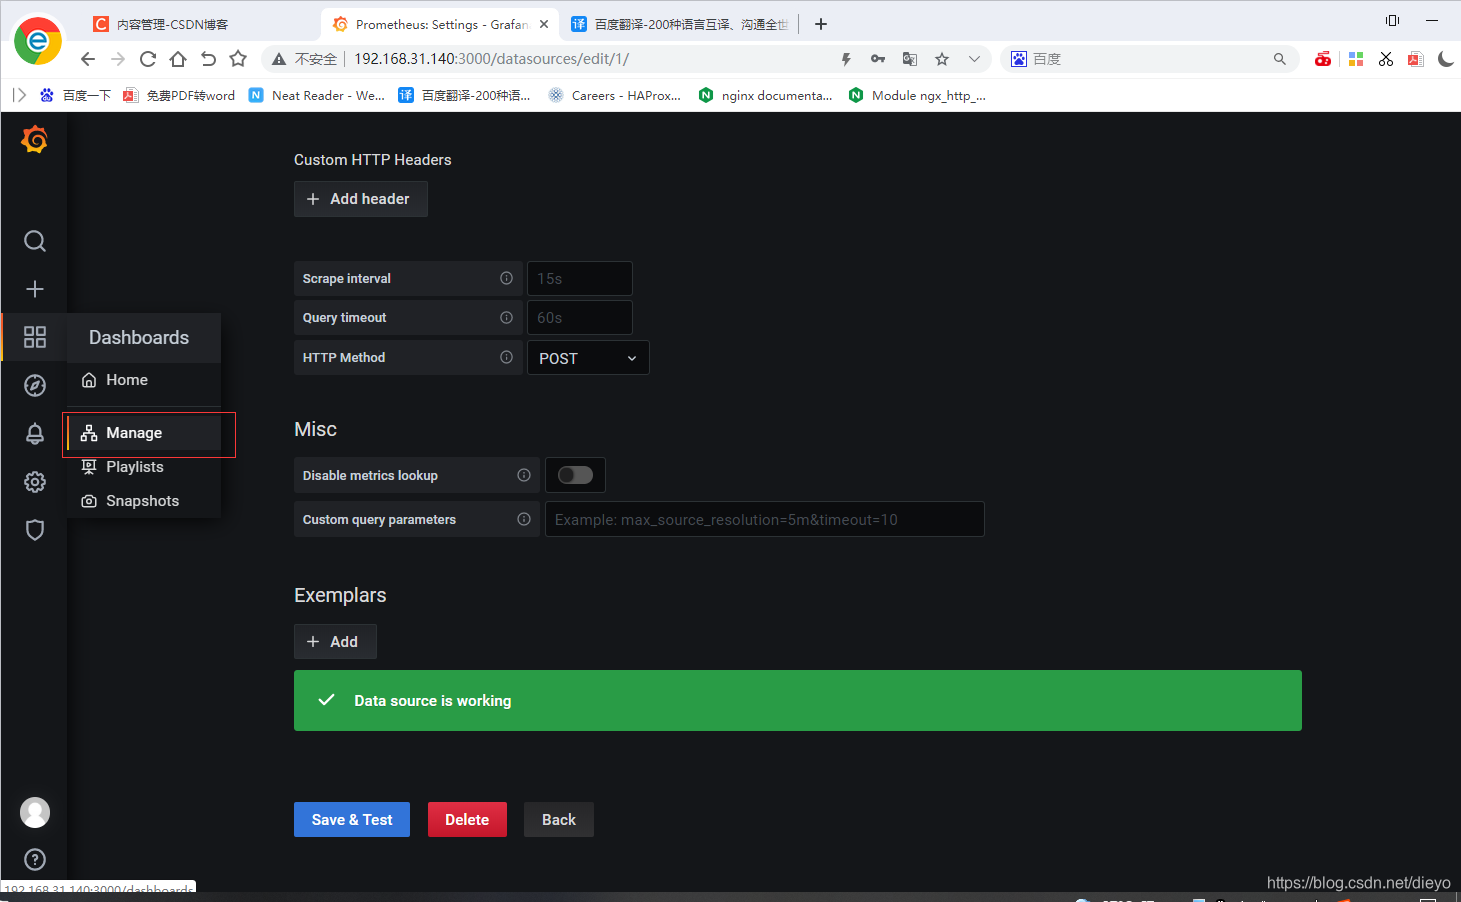Open the Neat Reader bookmark
The height and width of the screenshot is (902, 1461).
pyautogui.click(x=317, y=95)
